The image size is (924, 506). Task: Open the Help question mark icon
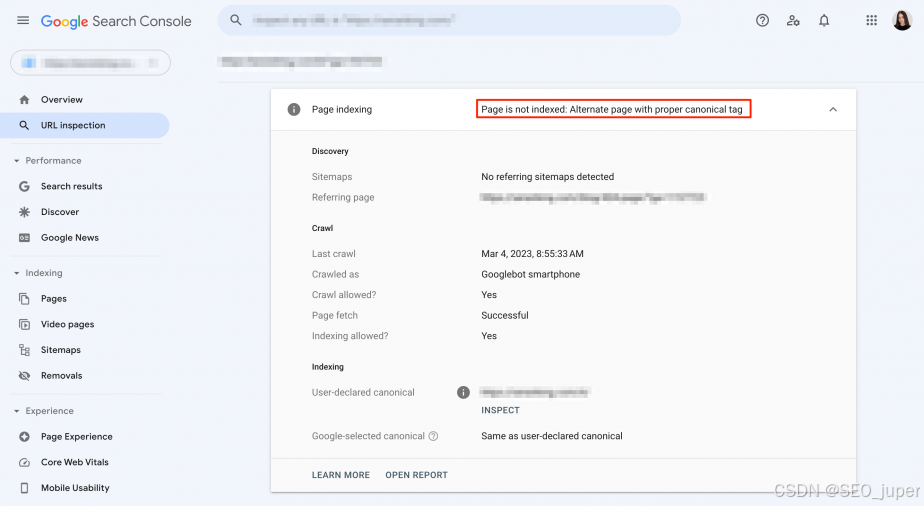coord(763,21)
